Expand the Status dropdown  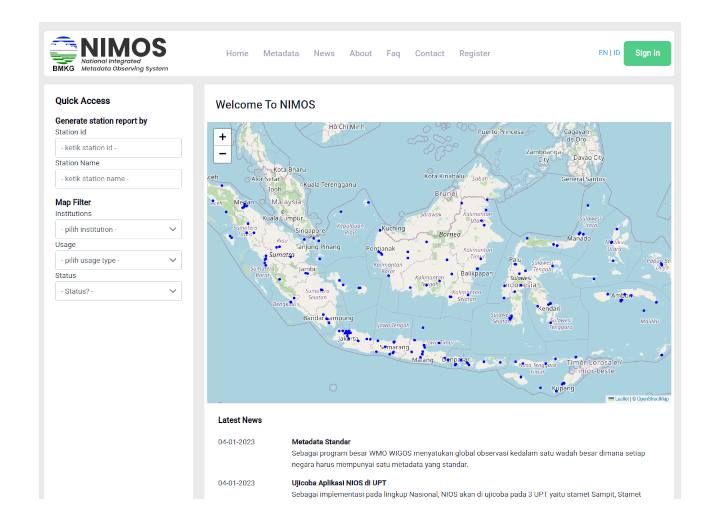point(118,291)
